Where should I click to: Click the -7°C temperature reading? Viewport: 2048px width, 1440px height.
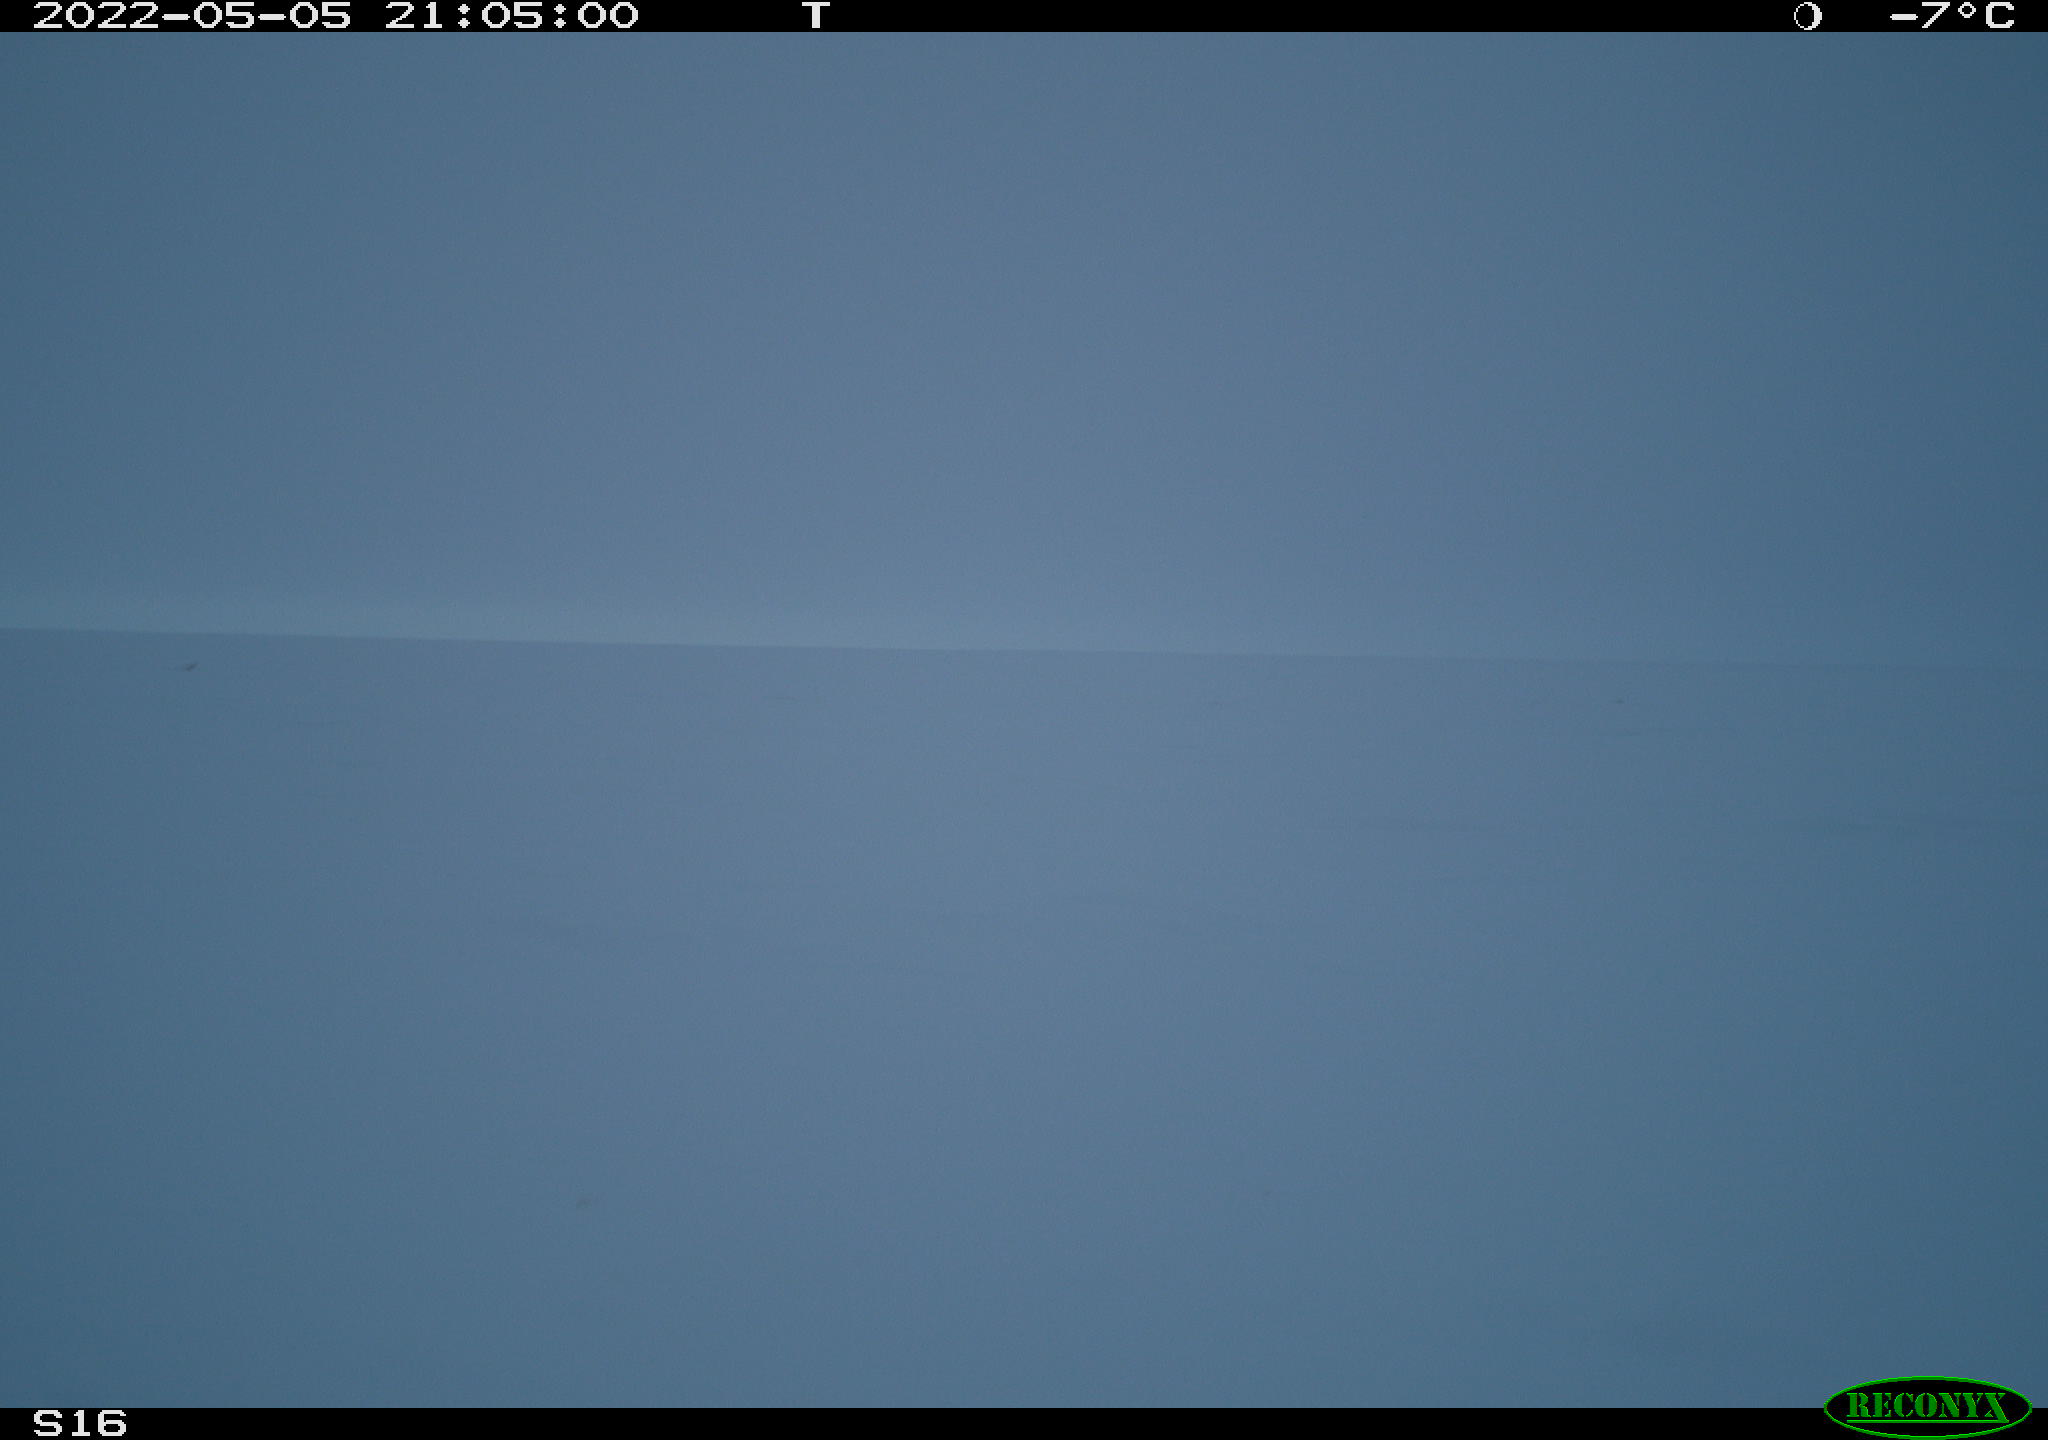[x=1951, y=16]
